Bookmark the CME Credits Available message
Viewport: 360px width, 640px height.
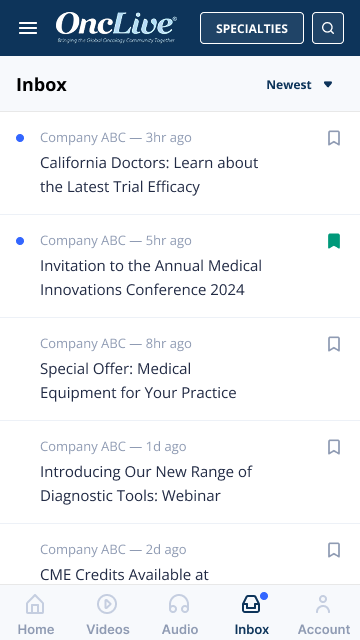[334, 550]
